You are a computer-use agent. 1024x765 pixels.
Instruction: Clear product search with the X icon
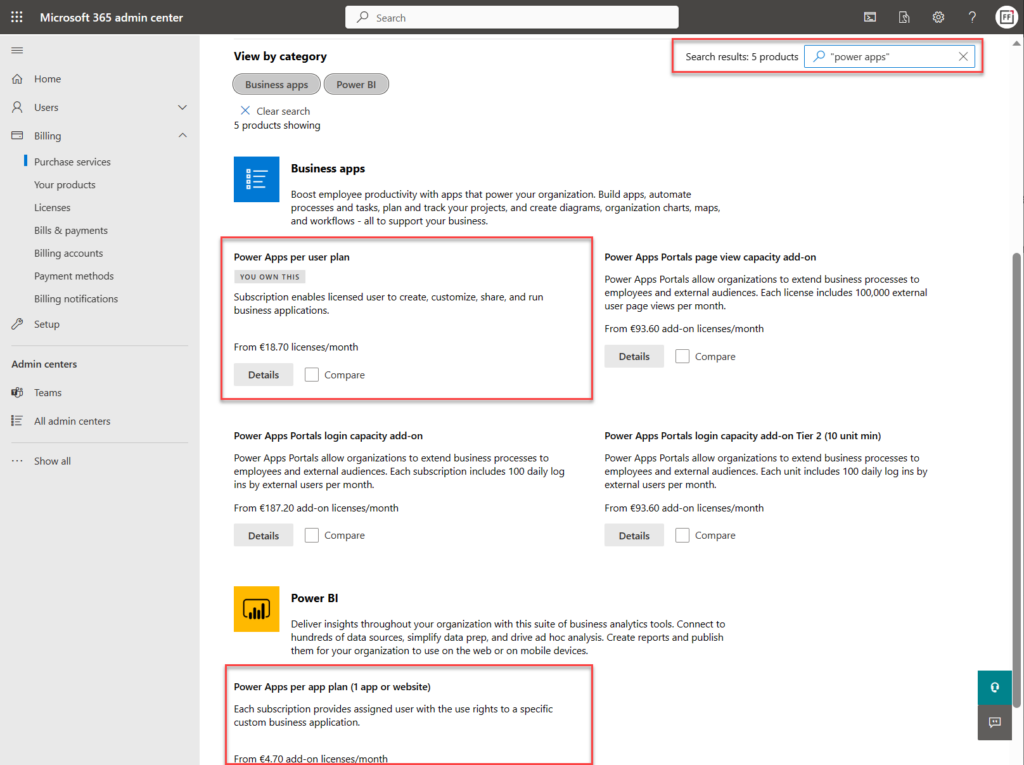pos(963,56)
